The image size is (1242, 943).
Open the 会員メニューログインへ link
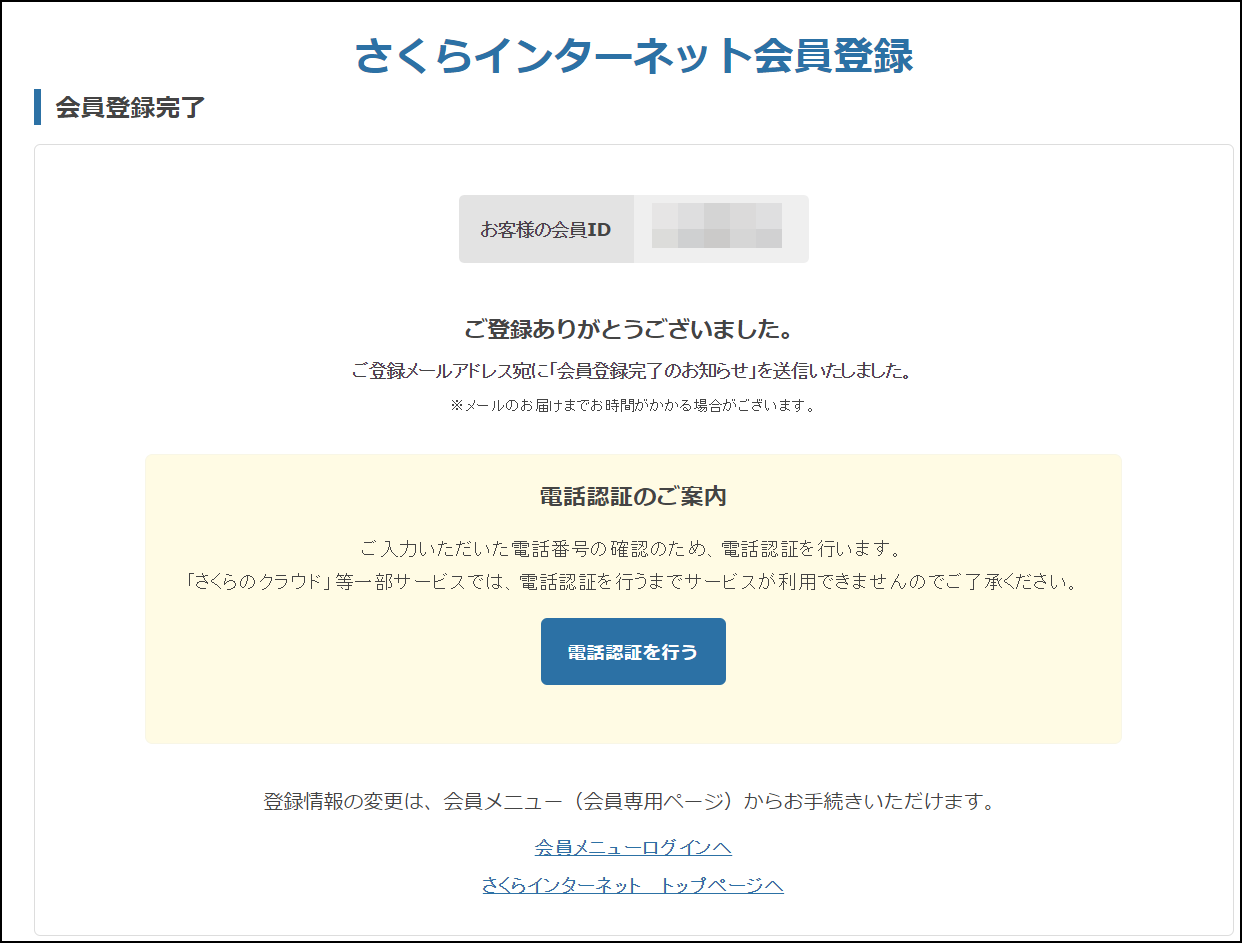[x=633, y=848]
